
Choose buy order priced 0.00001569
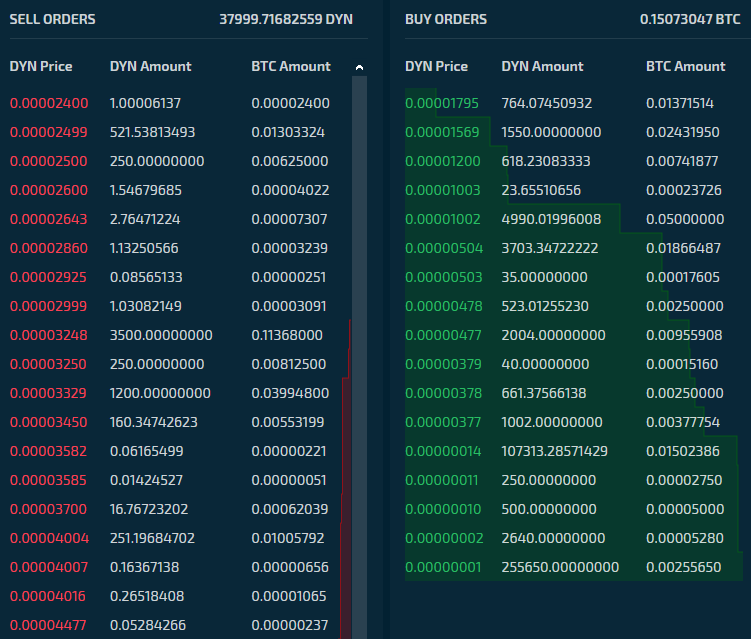point(443,132)
